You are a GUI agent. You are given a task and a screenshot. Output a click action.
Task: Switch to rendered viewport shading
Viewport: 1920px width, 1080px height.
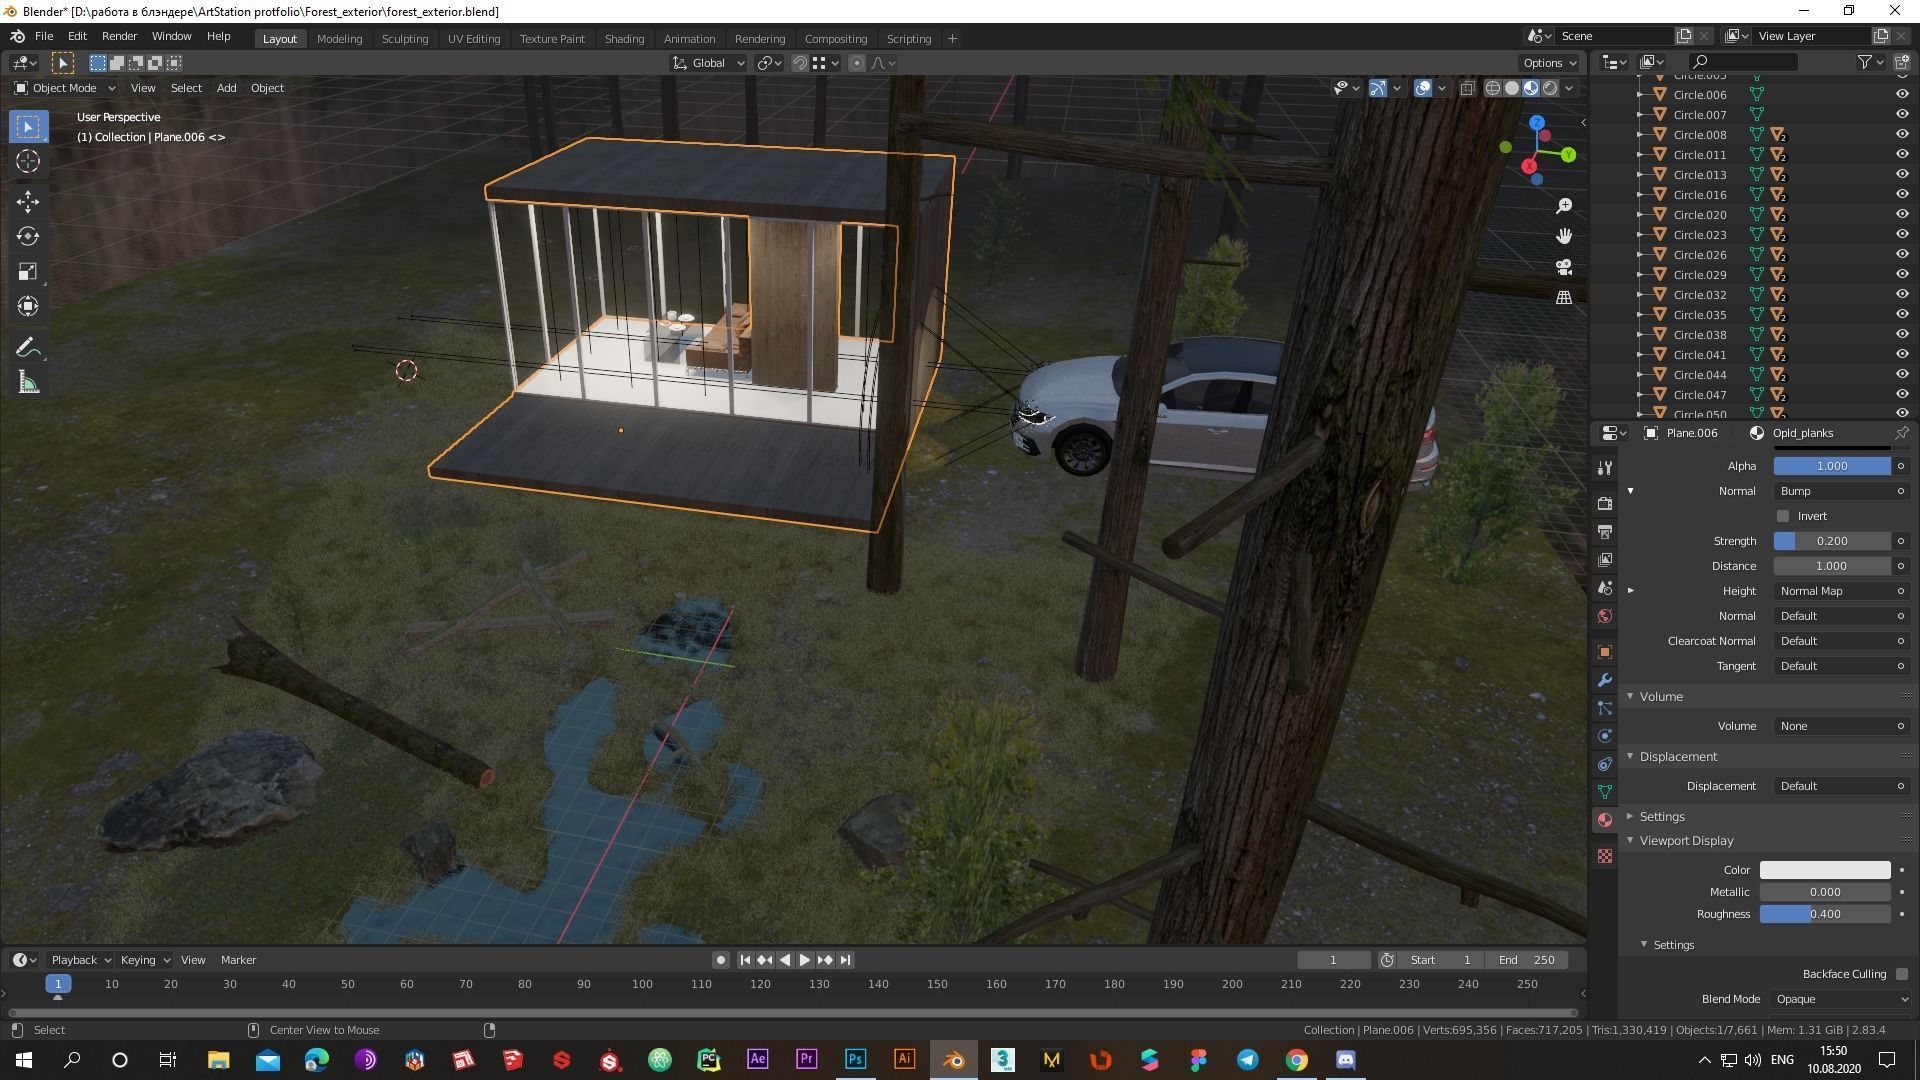[x=1550, y=88]
